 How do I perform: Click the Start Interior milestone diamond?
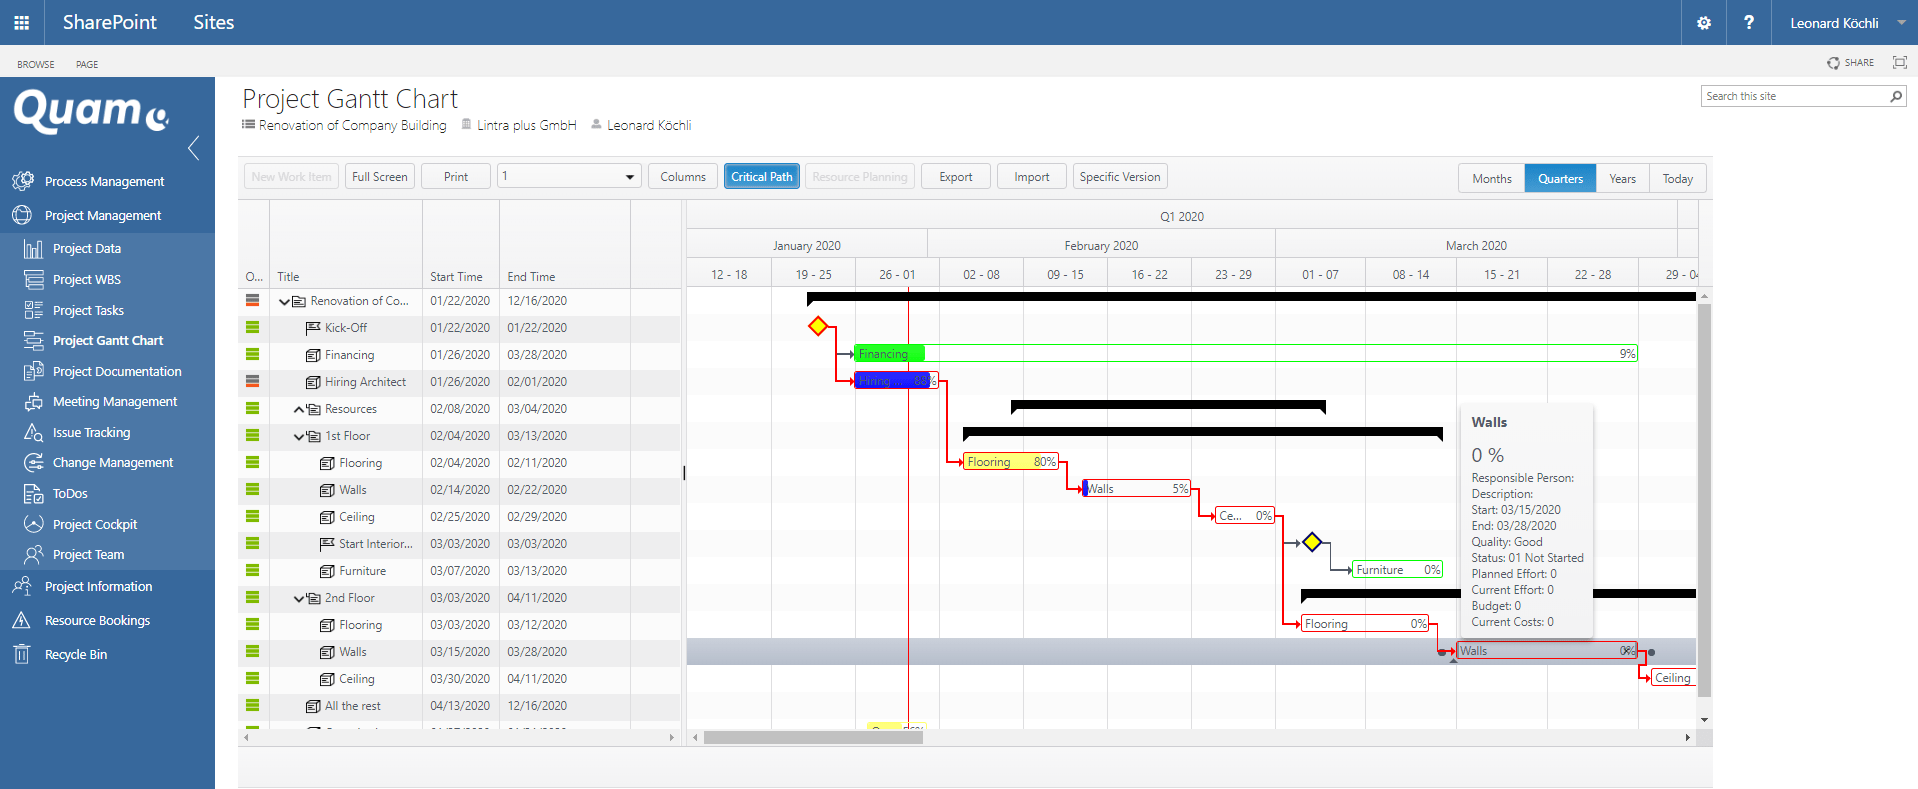[x=1312, y=542]
